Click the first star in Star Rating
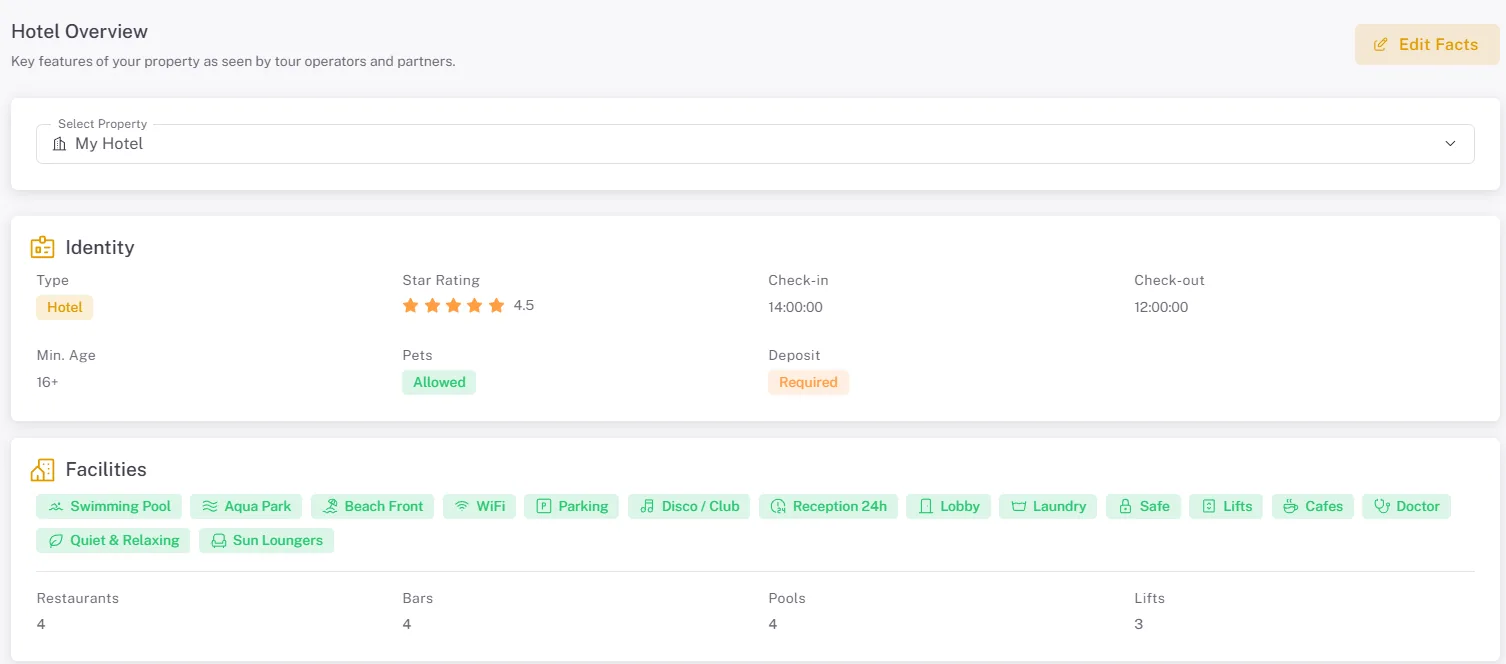The height and width of the screenshot is (664, 1506). (x=410, y=306)
